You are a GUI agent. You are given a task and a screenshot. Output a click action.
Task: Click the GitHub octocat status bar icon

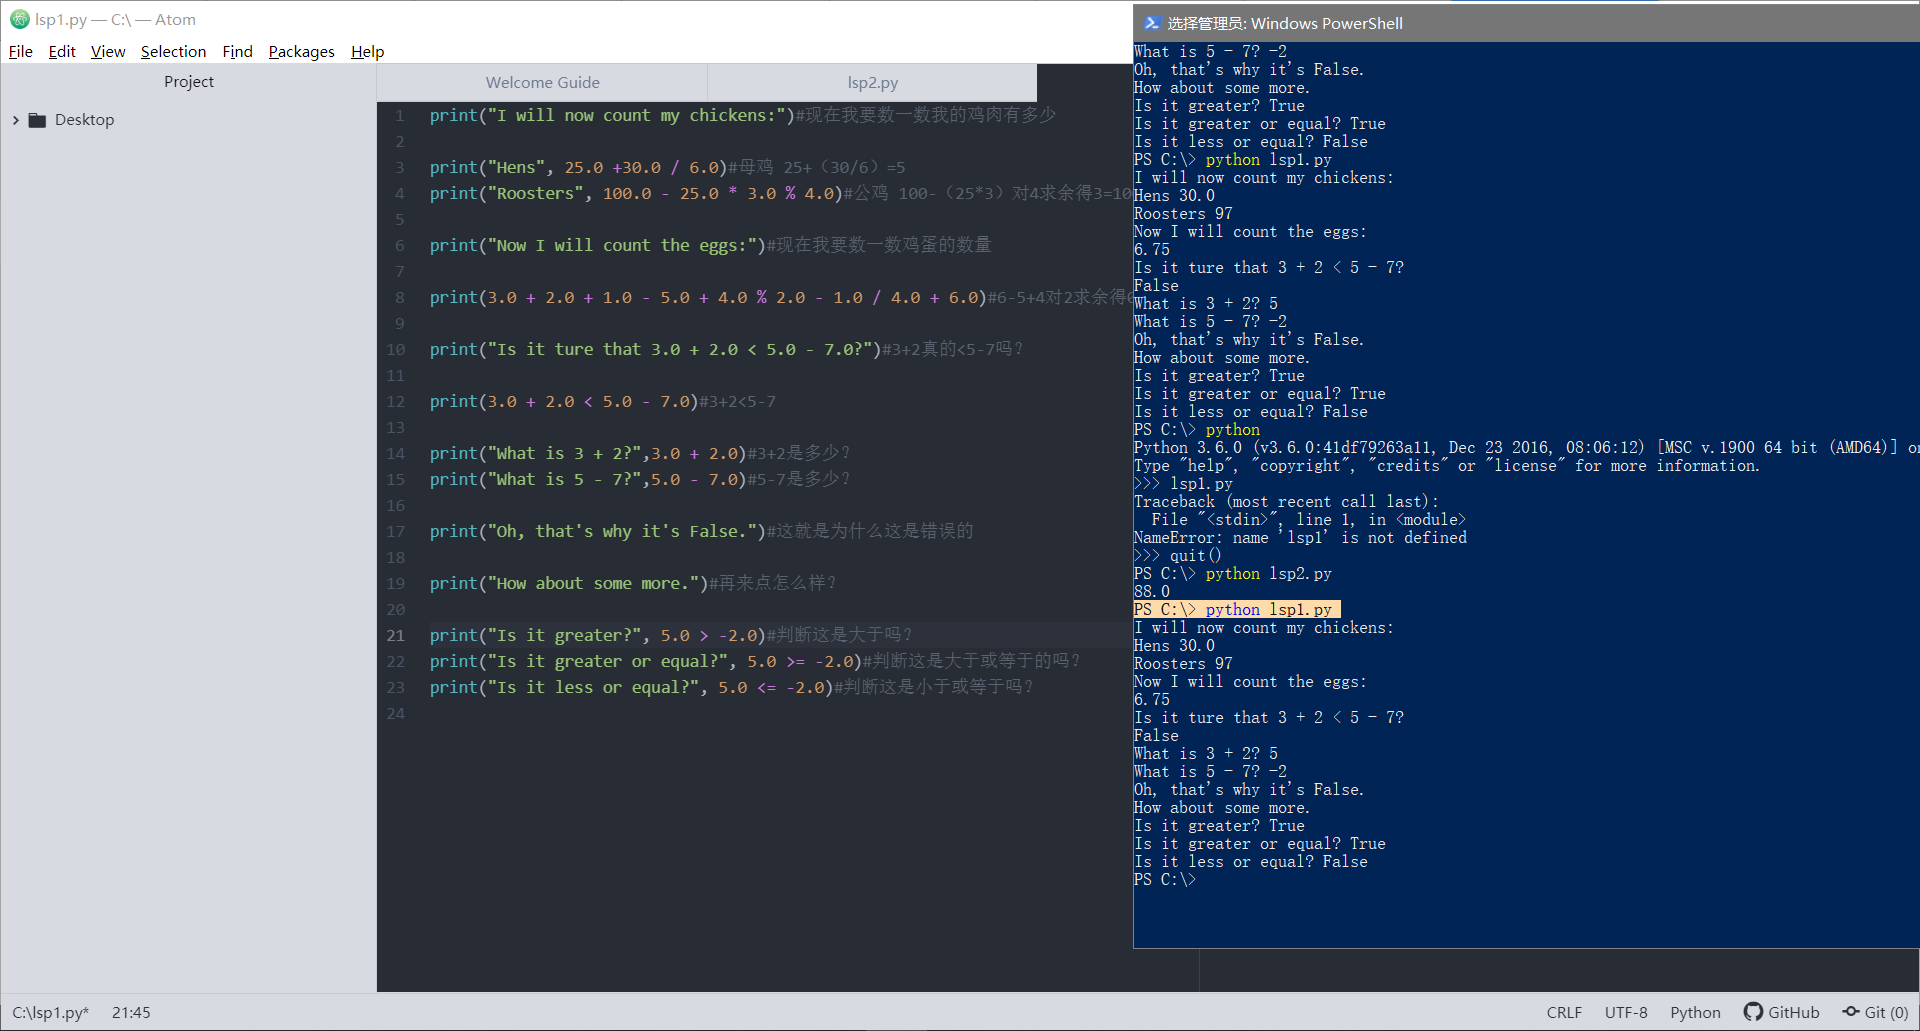pyautogui.click(x=1753, y=1012)
